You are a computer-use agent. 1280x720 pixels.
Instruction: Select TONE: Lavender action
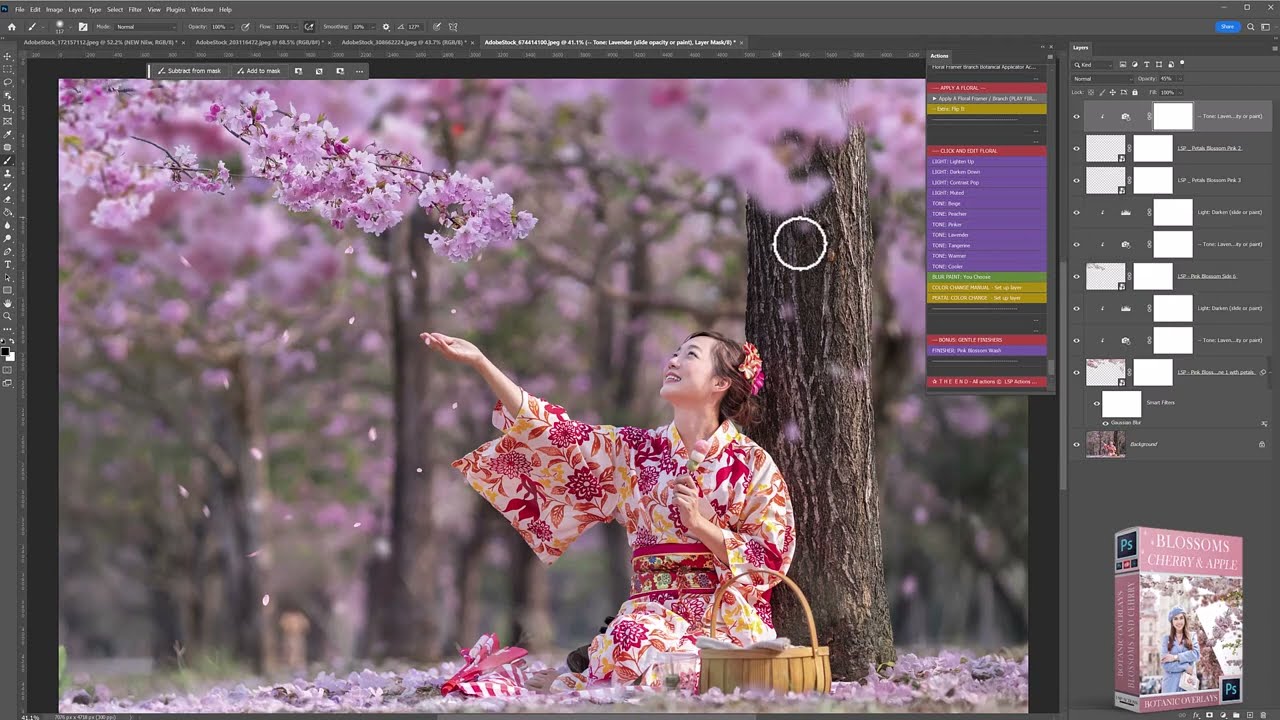point(987,235)
